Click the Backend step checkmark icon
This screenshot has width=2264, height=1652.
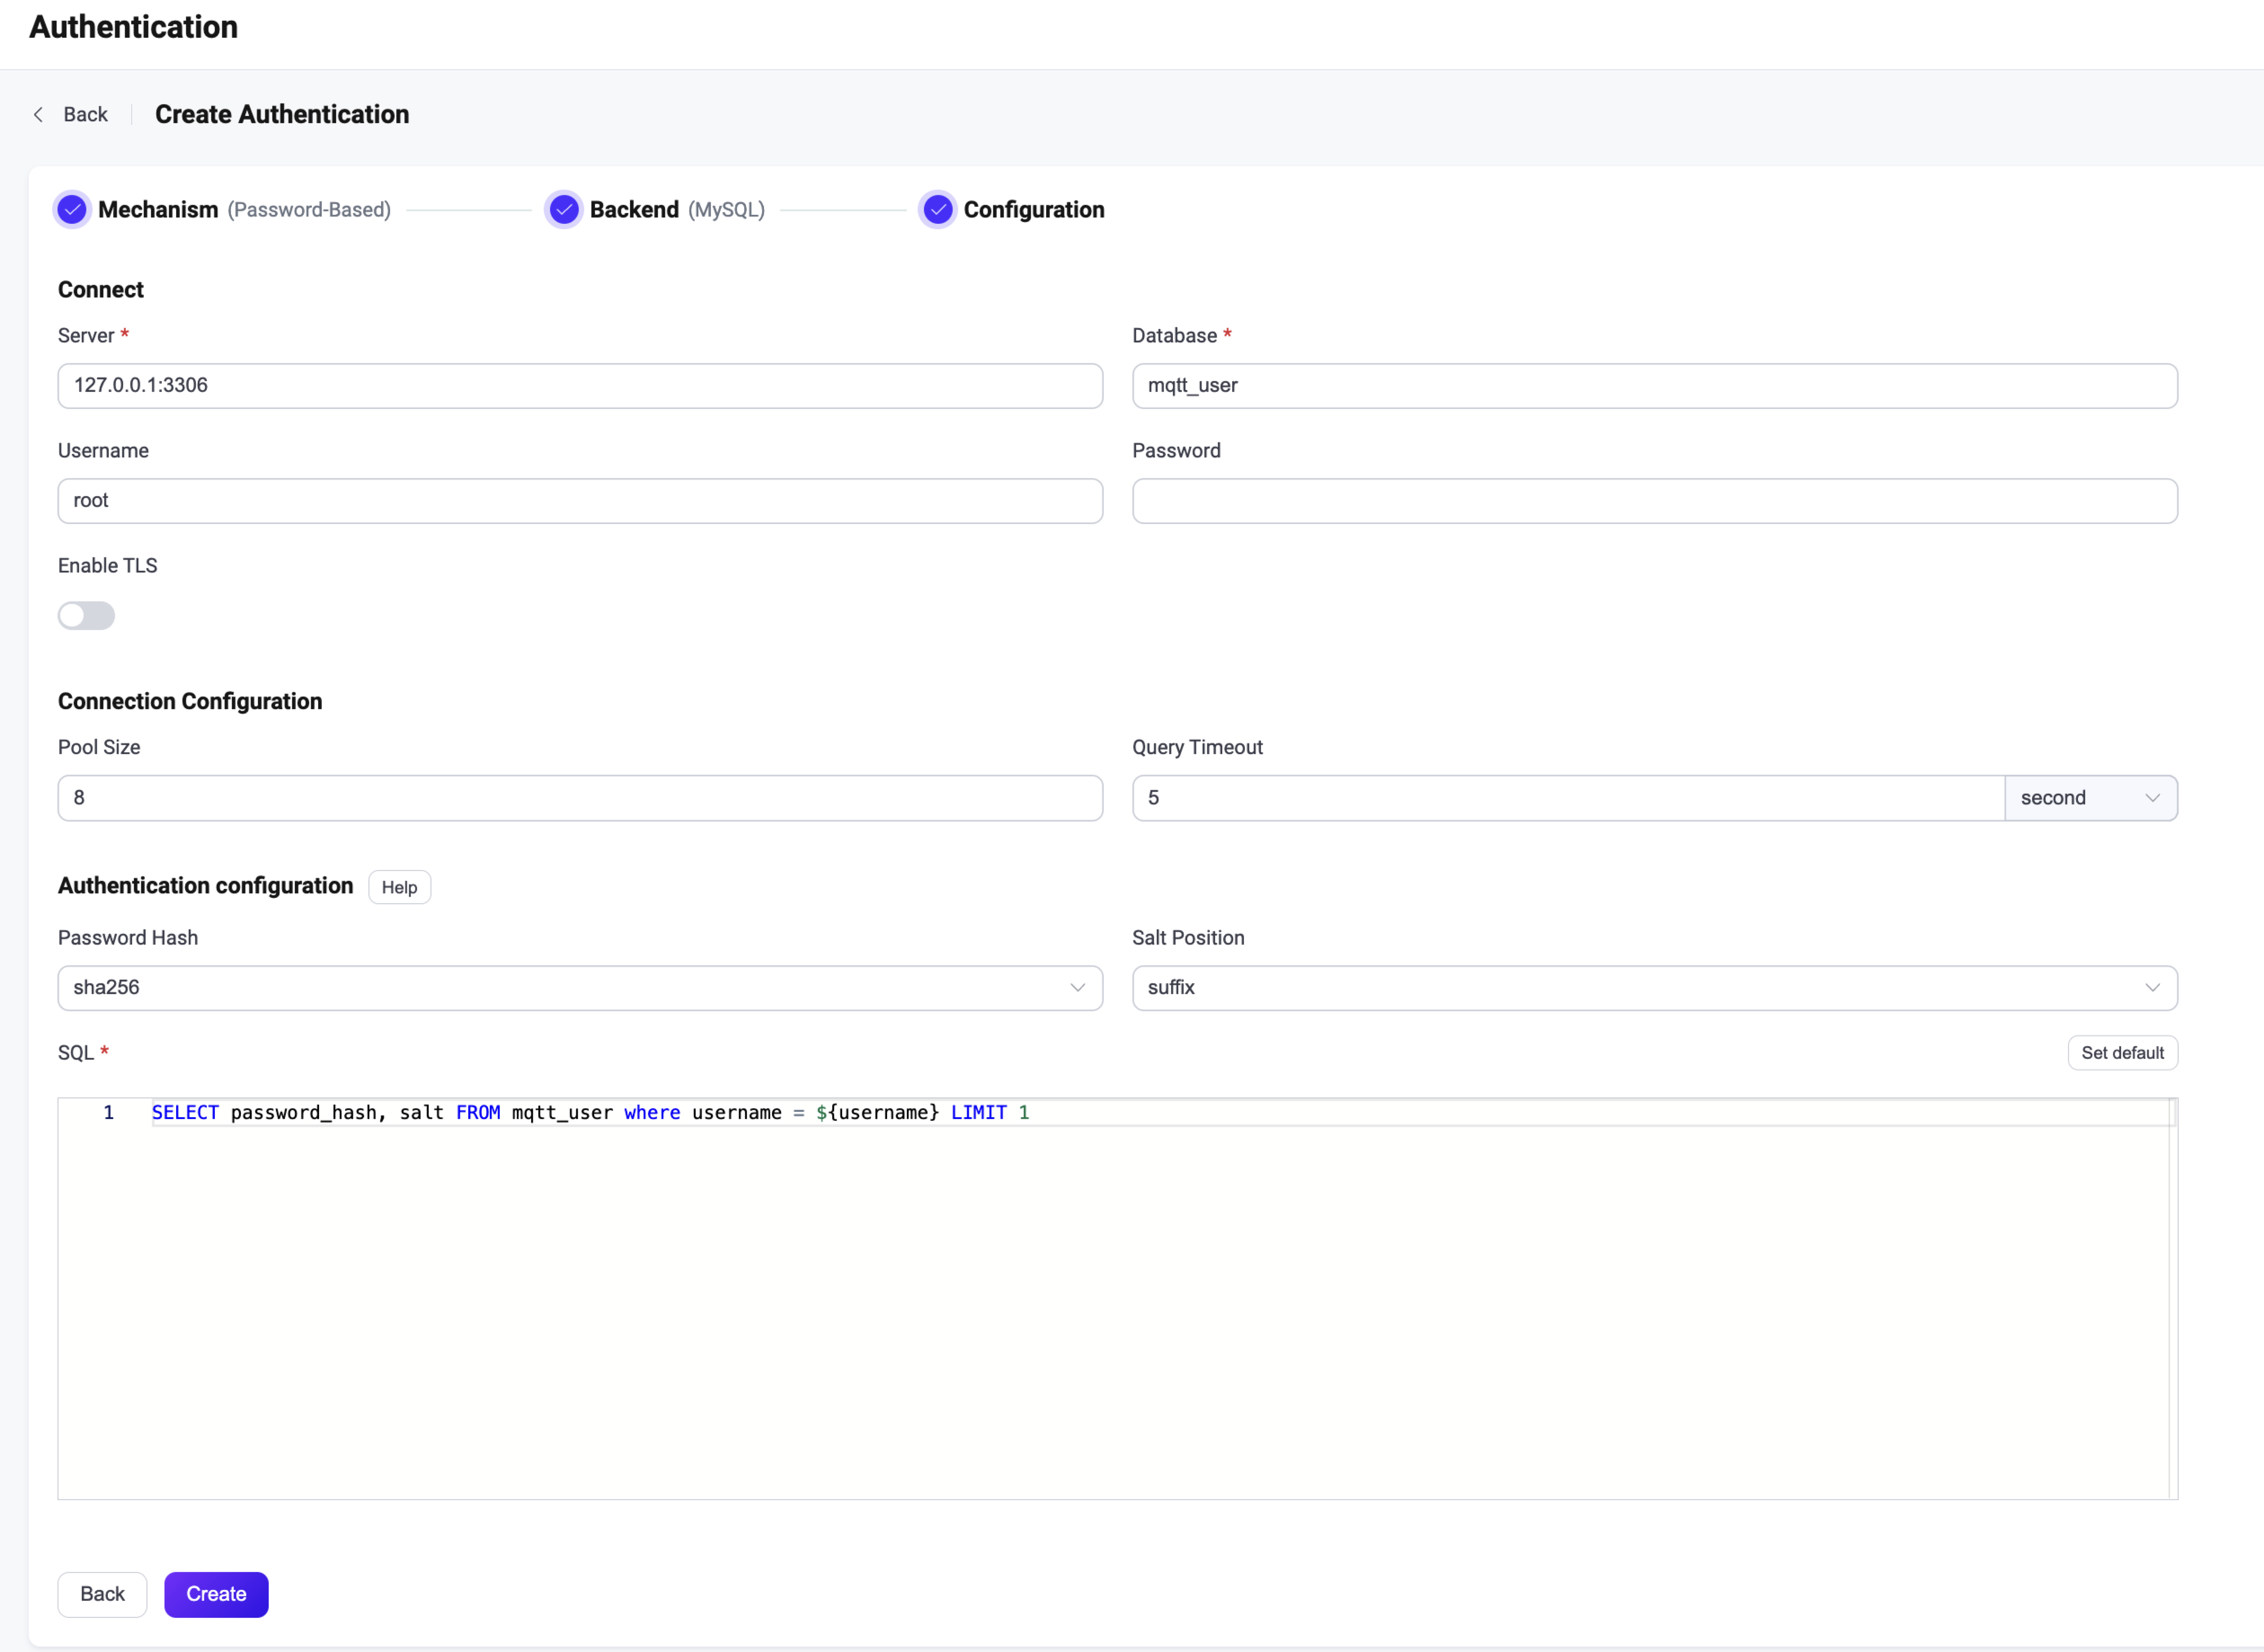tap(564, 209)
